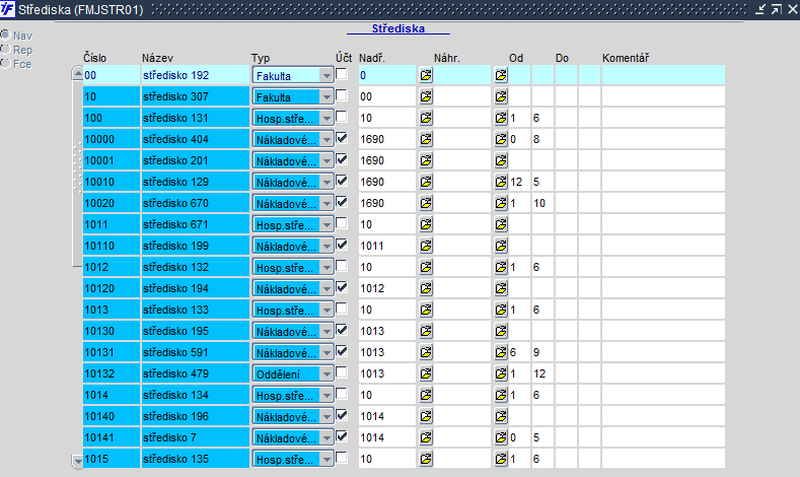
Task: Open Typ dropdown for středisko 132
Action: coord(327,268)
